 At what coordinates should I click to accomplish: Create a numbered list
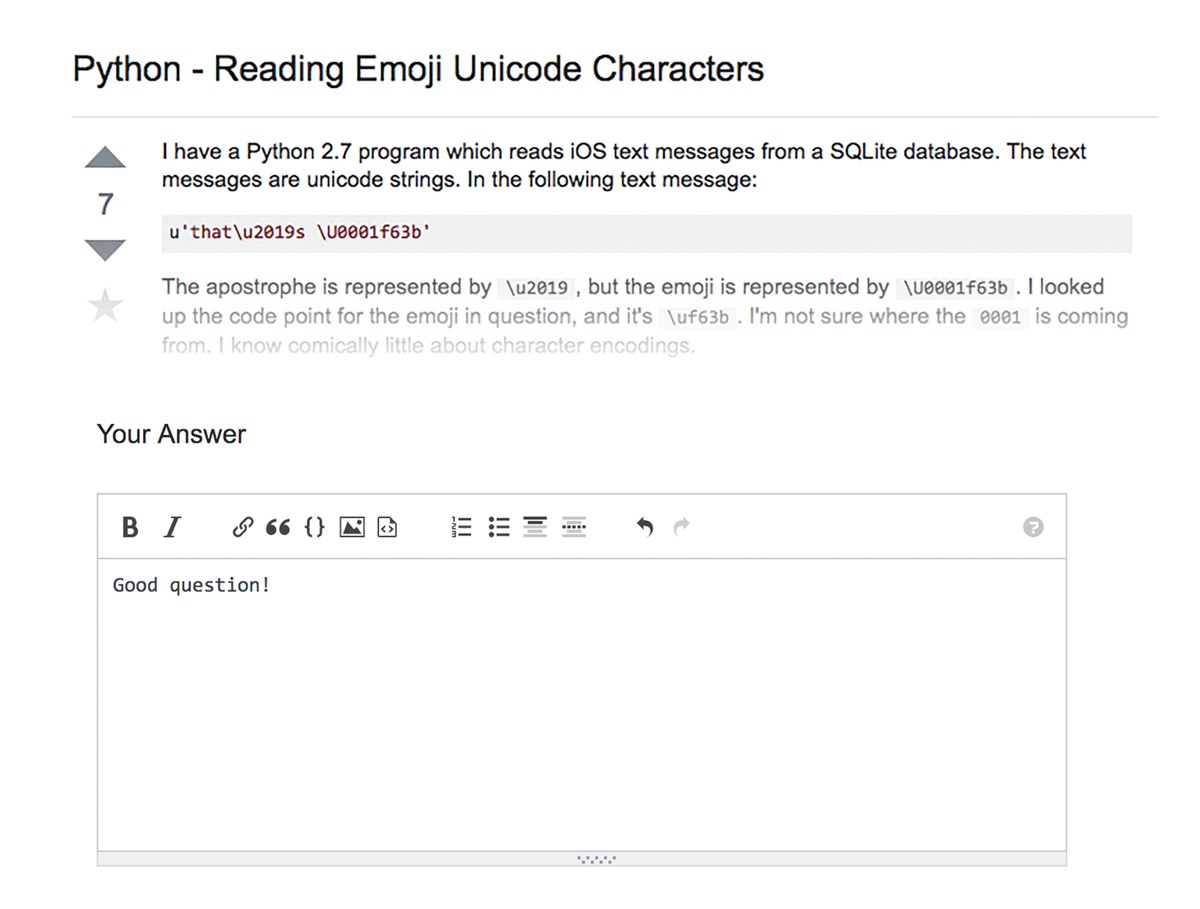pyautogui.click(x=461, y=527)
